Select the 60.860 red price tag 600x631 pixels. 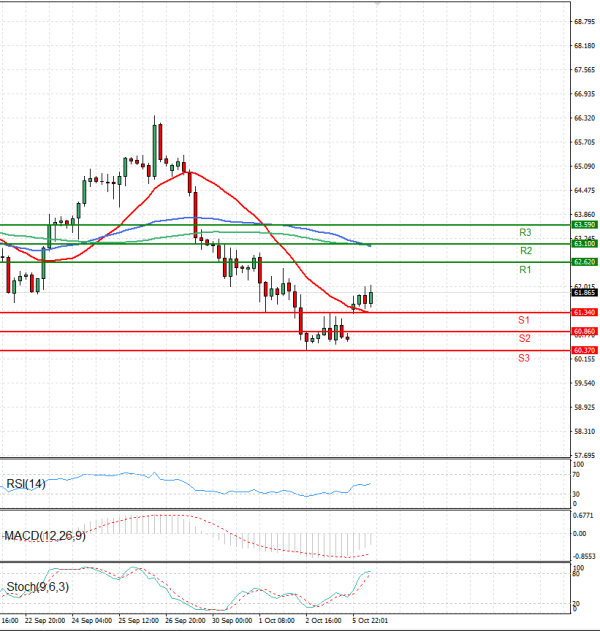(584, 331)
